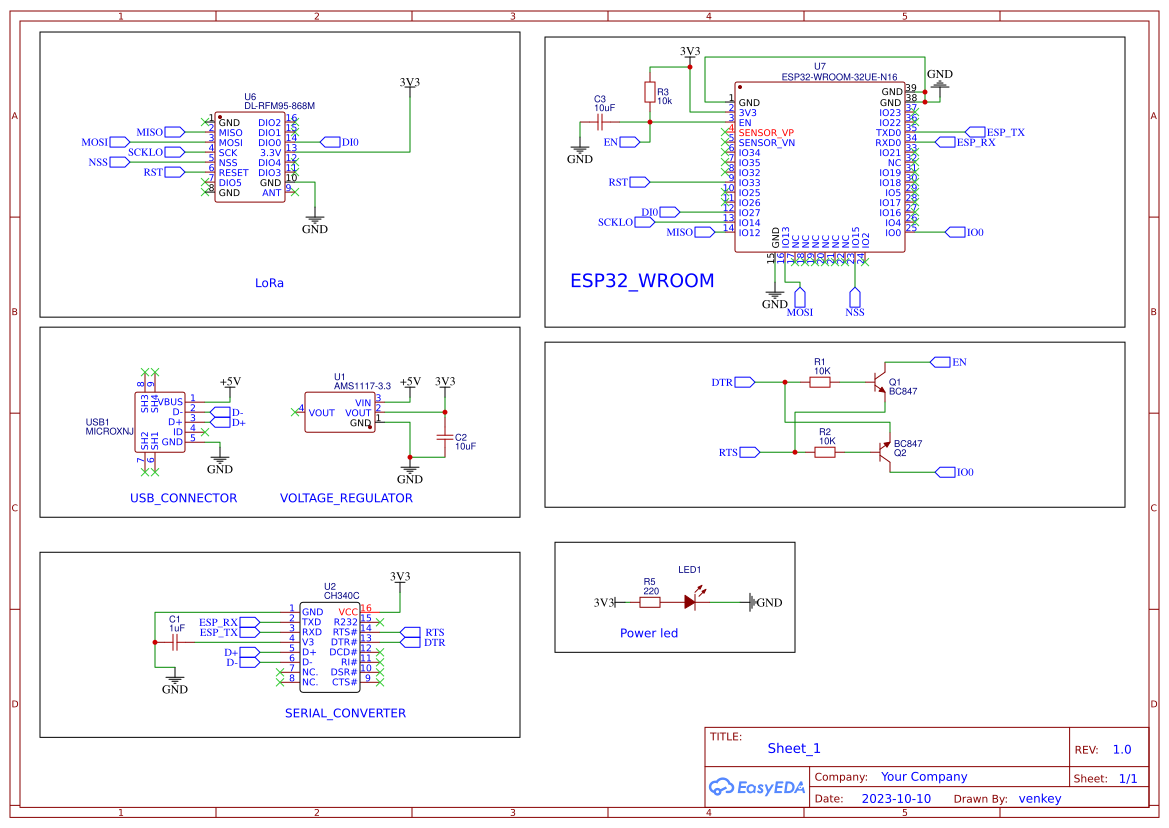Image resolution: width=1169 pixels, height=828 pixels.
Task: Select the DL-RFM95-868M LoRa module U6
Action: [250, 155]
